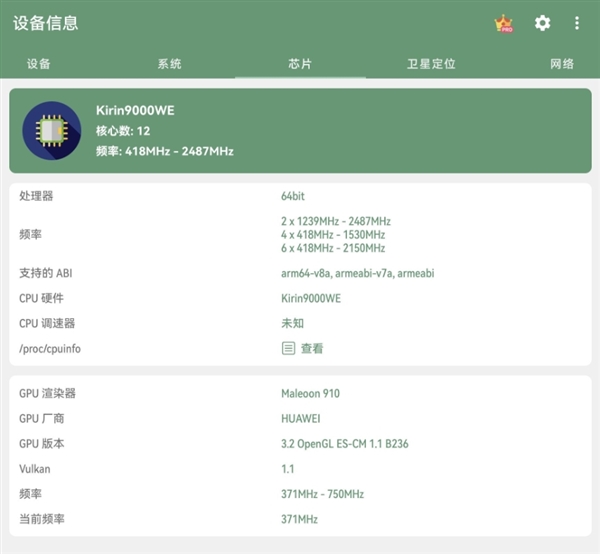This screenshot has height=554, width=600.
Task: Open the three-dot overflow menu
Action: [x=577, y=23]
